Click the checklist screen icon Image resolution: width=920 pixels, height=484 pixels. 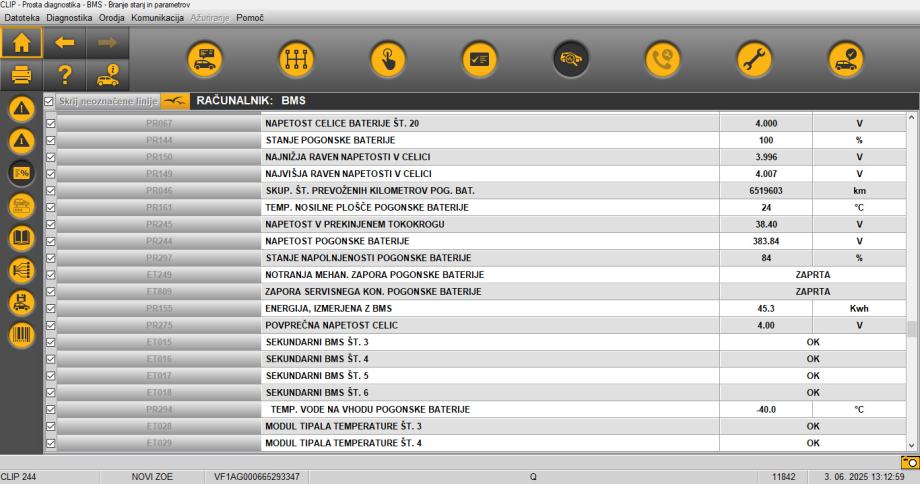[479, 59]
